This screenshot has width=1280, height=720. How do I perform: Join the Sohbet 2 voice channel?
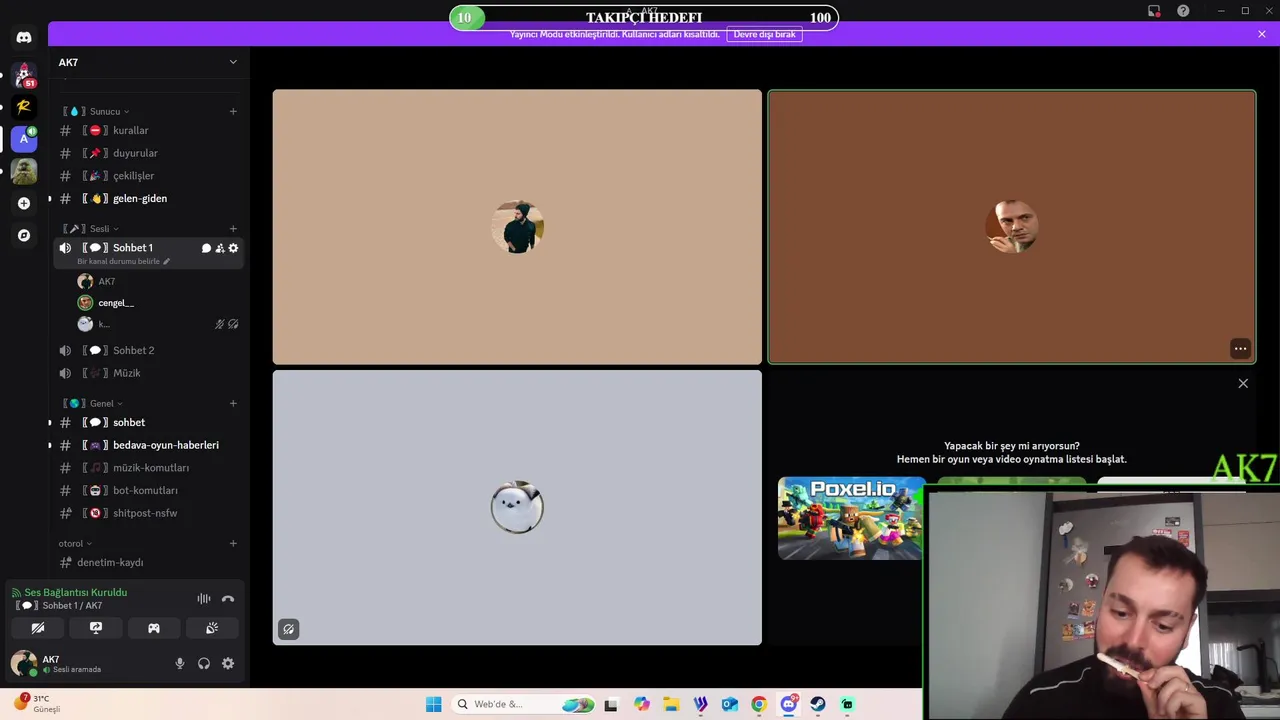click(x=148, y=350)
